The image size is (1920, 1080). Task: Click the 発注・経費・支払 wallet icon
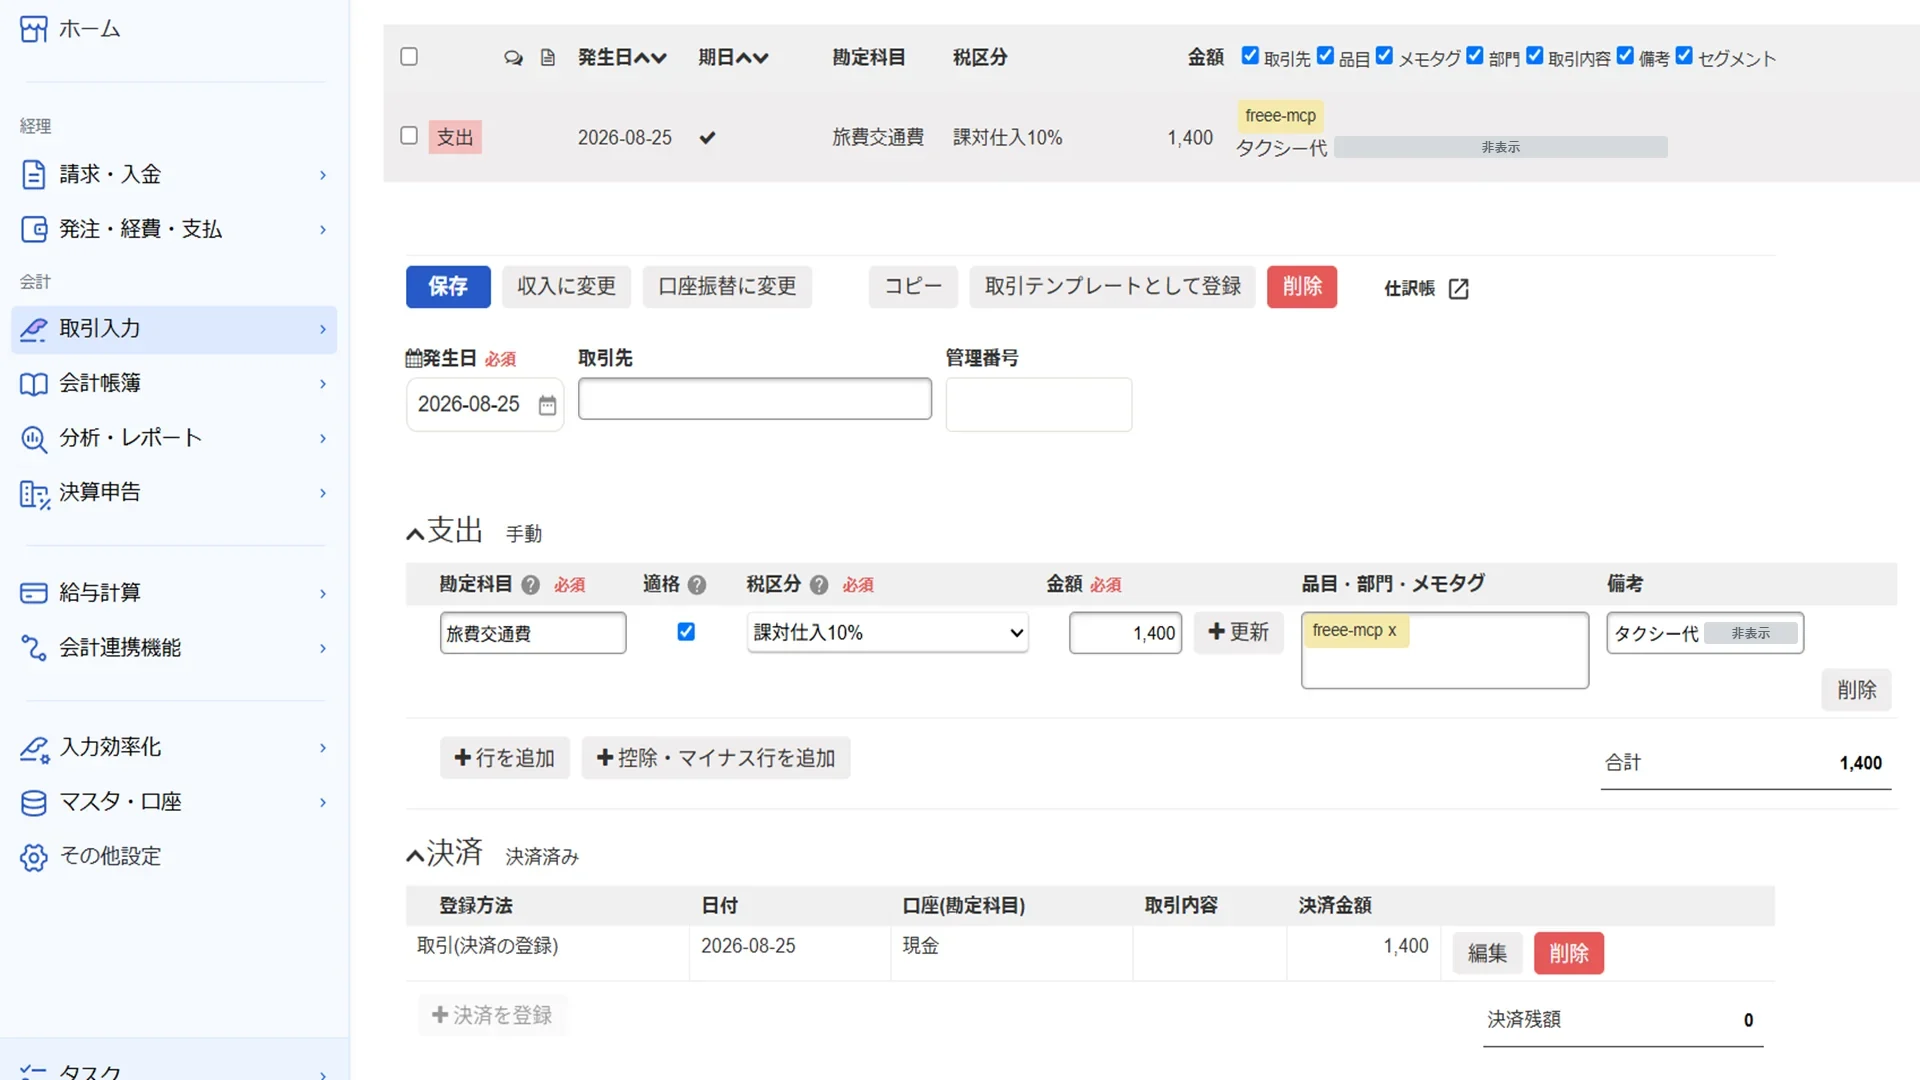pos(33,230)
